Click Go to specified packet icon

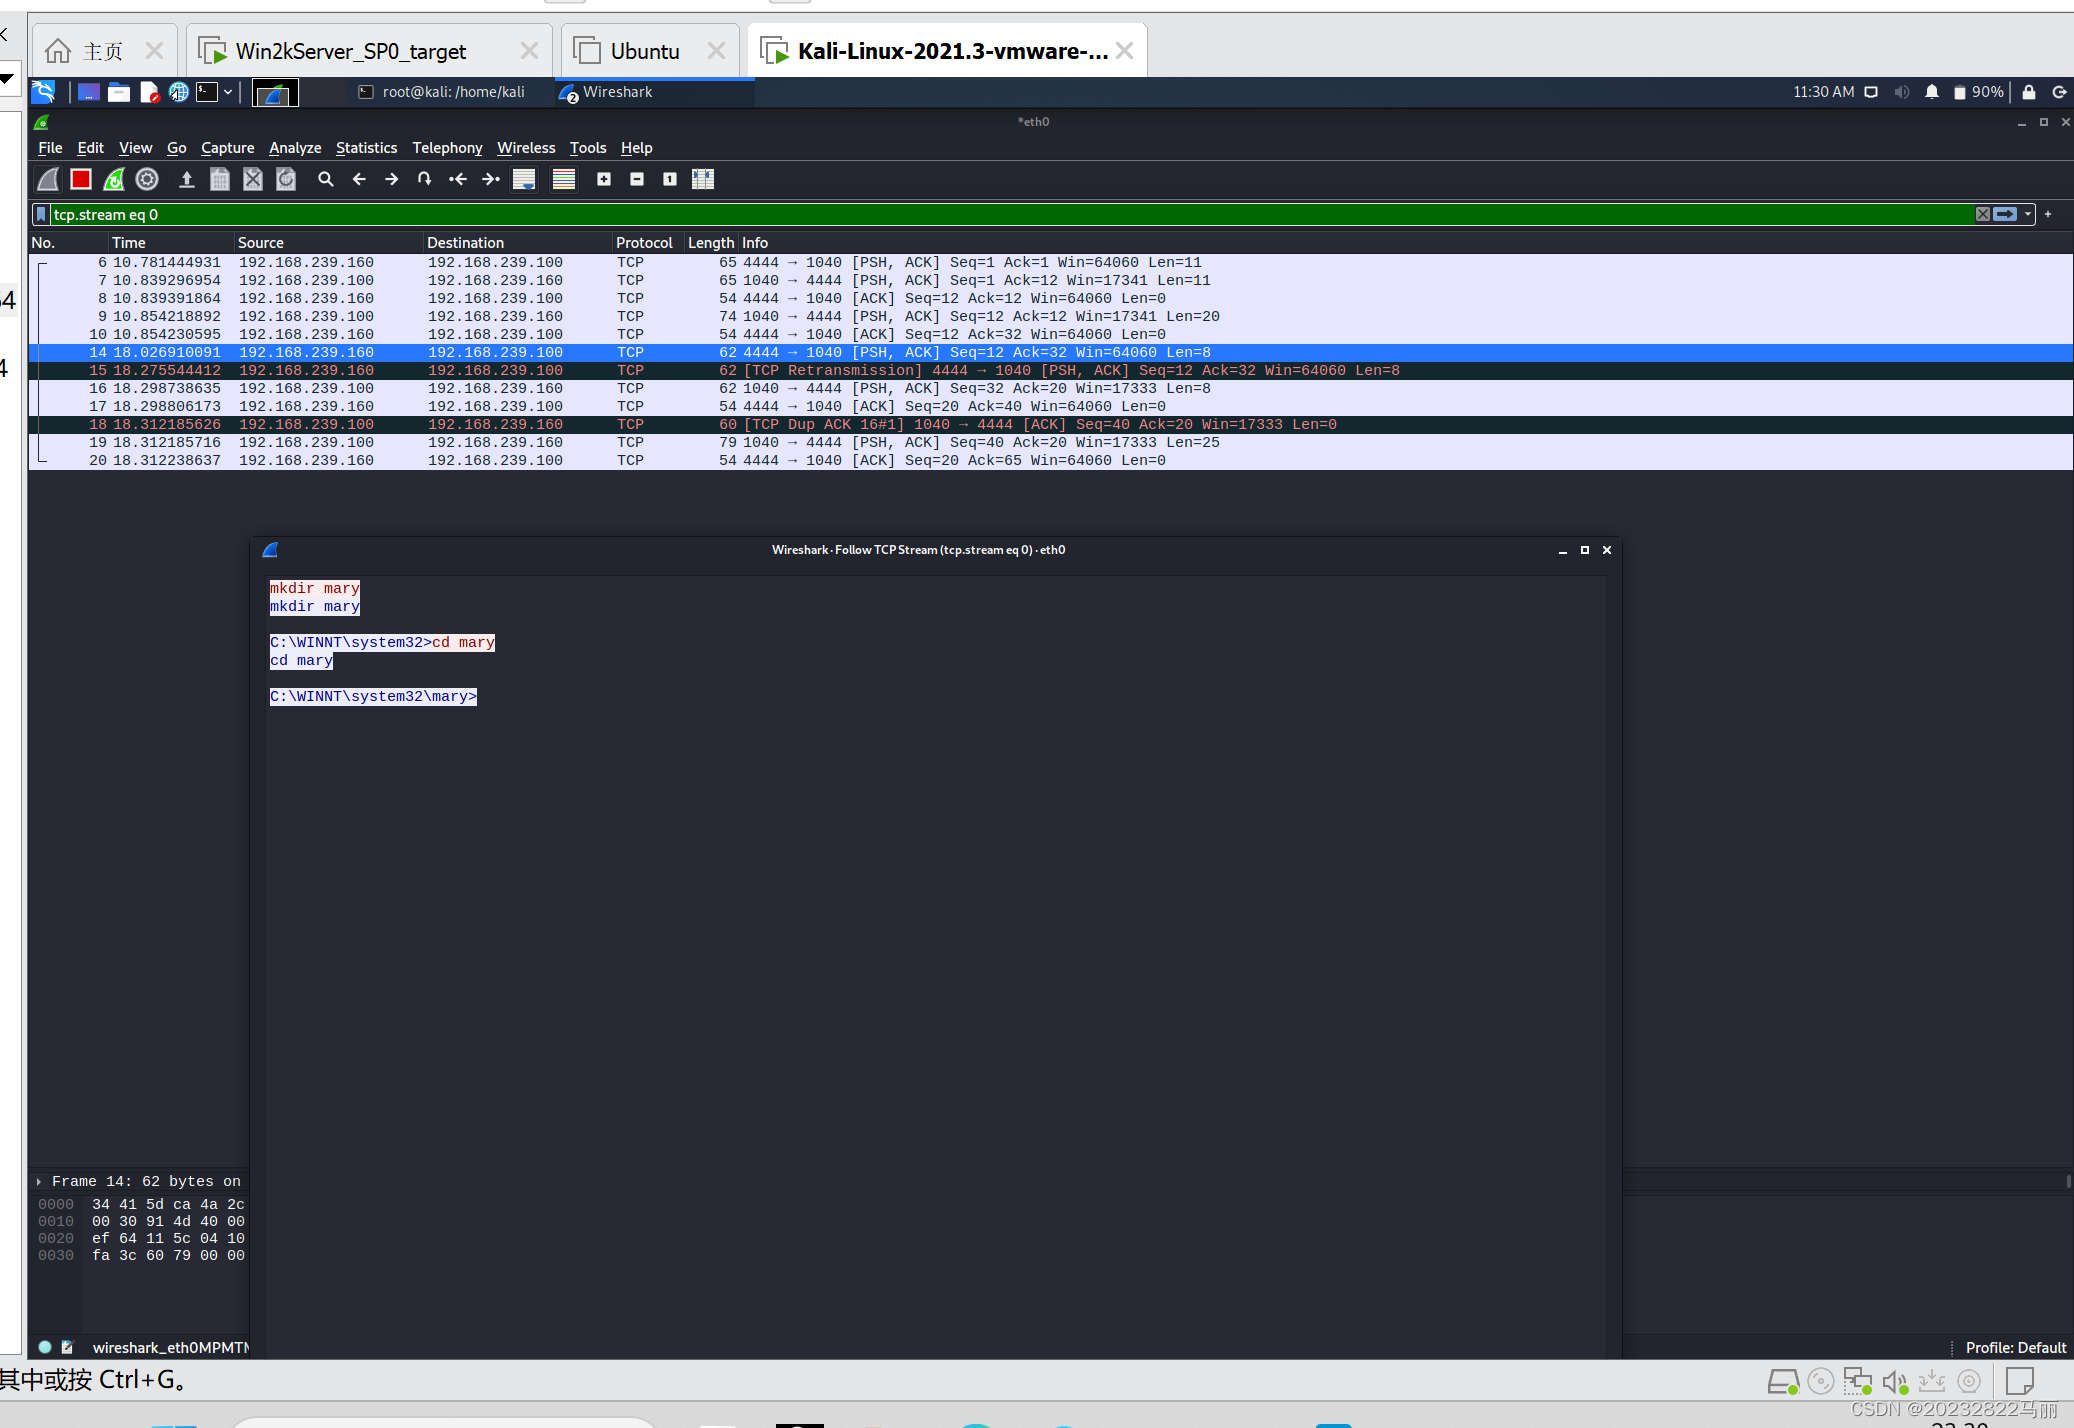[425, 179]
